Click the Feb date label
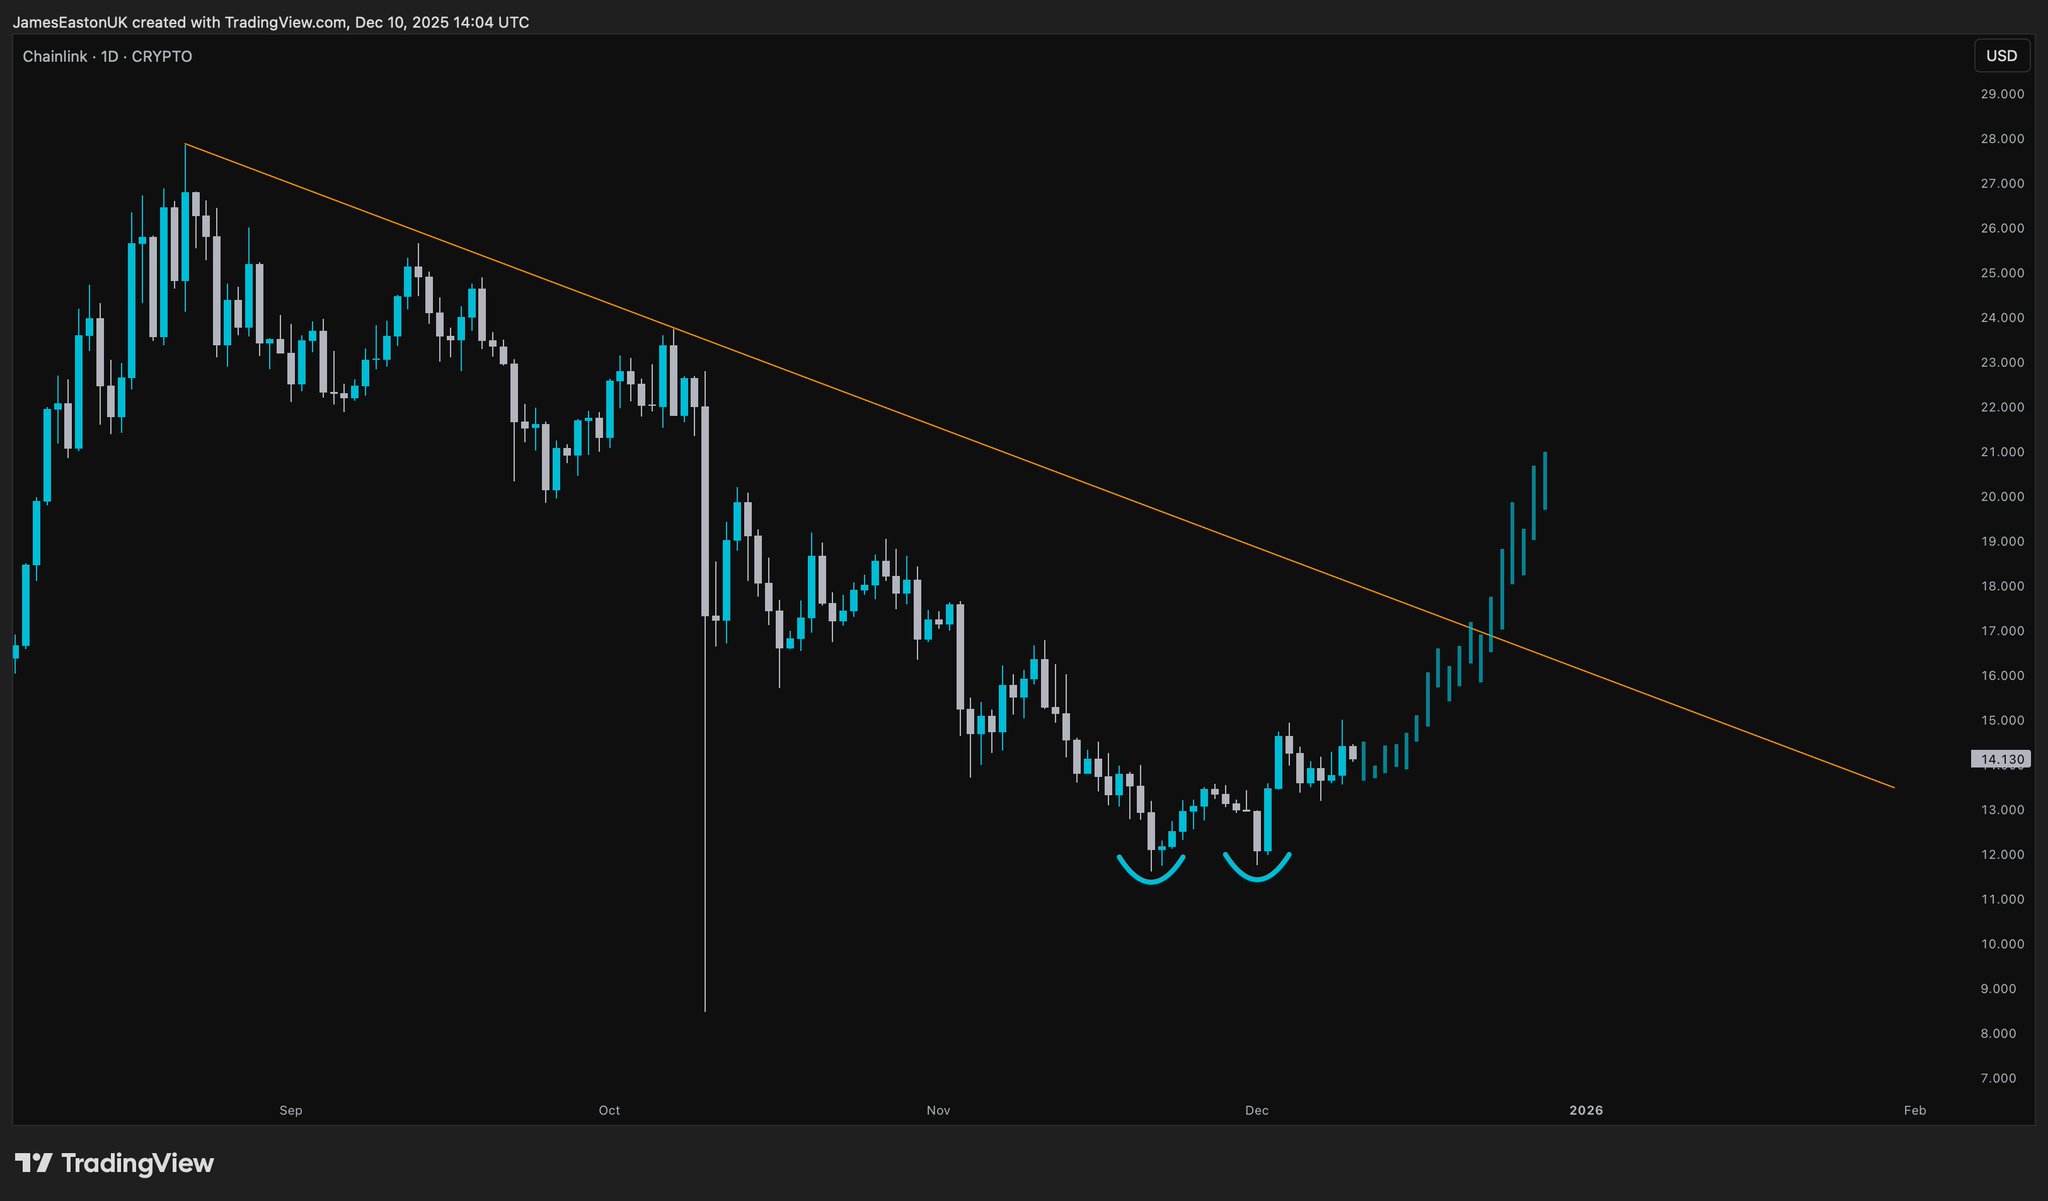Image resolution: width=2048 pixels, height=1201 pixels. pyautogui.click(x=1914, y=1110)
